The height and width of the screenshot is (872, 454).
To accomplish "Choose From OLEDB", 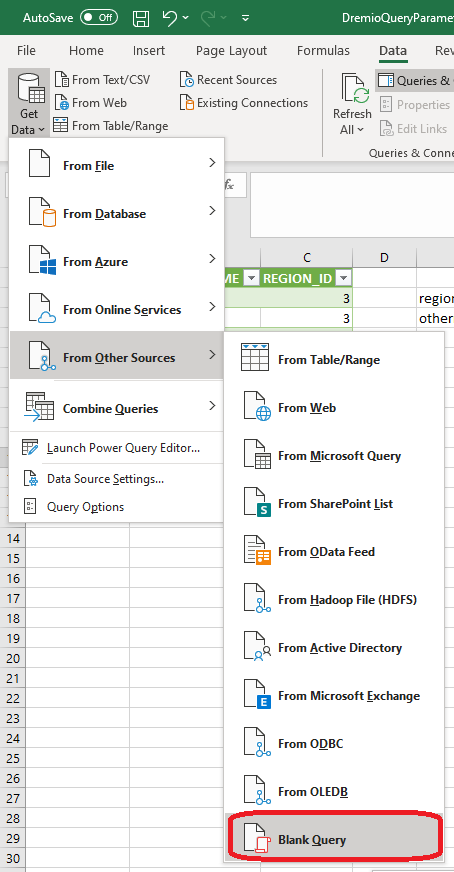I will (334, 791).
